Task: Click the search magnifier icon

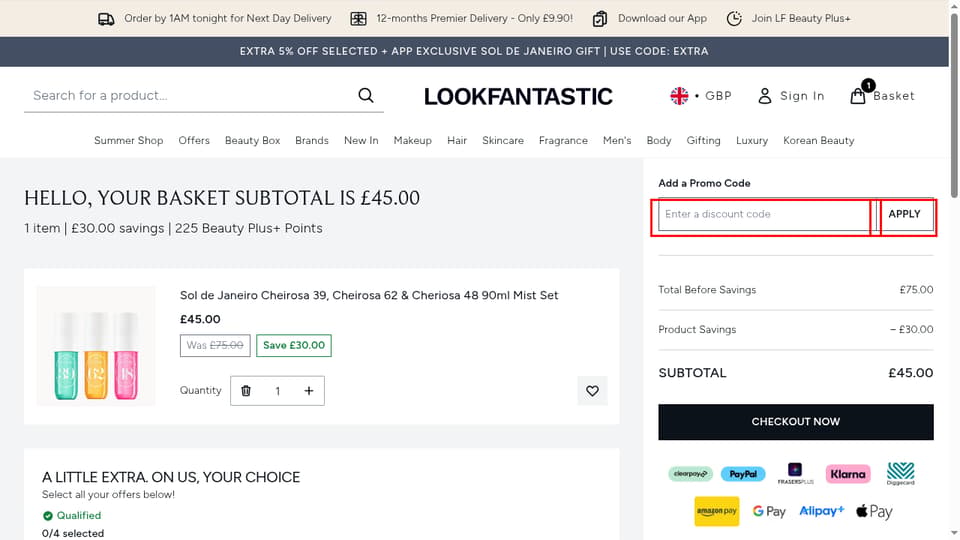Action: (x=366, y=96)
